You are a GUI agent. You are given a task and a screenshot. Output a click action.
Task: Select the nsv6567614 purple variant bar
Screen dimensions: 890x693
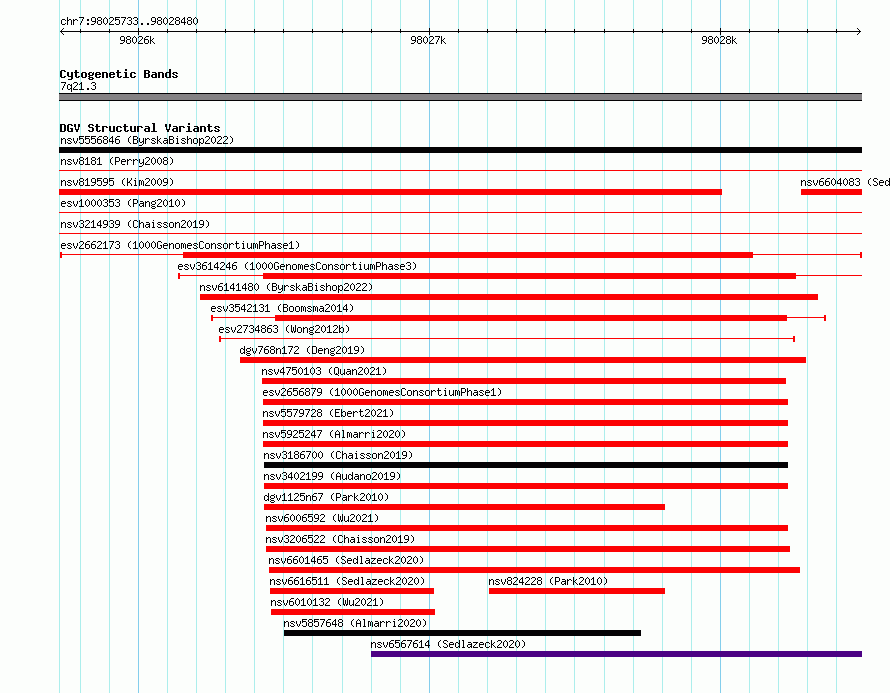pos(616,654)
